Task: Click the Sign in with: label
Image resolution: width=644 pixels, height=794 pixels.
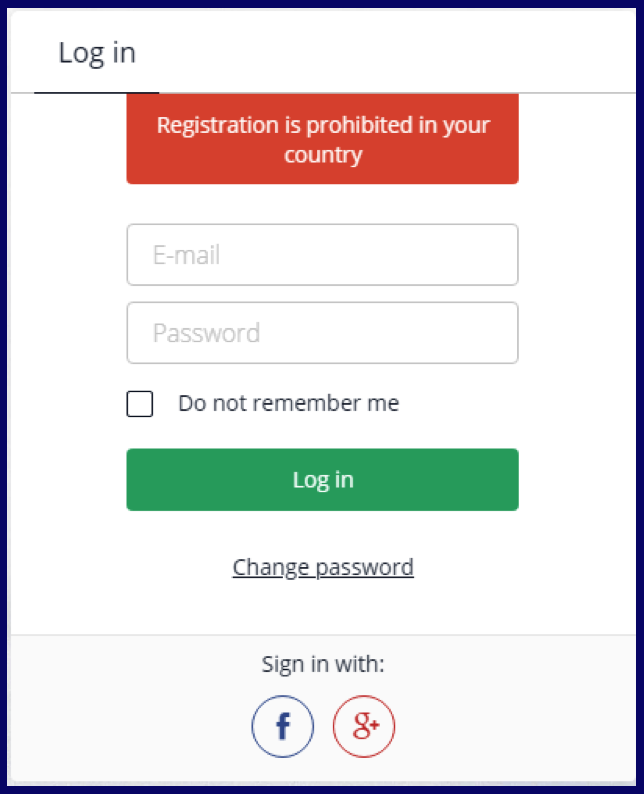Action: pos(323,664)
